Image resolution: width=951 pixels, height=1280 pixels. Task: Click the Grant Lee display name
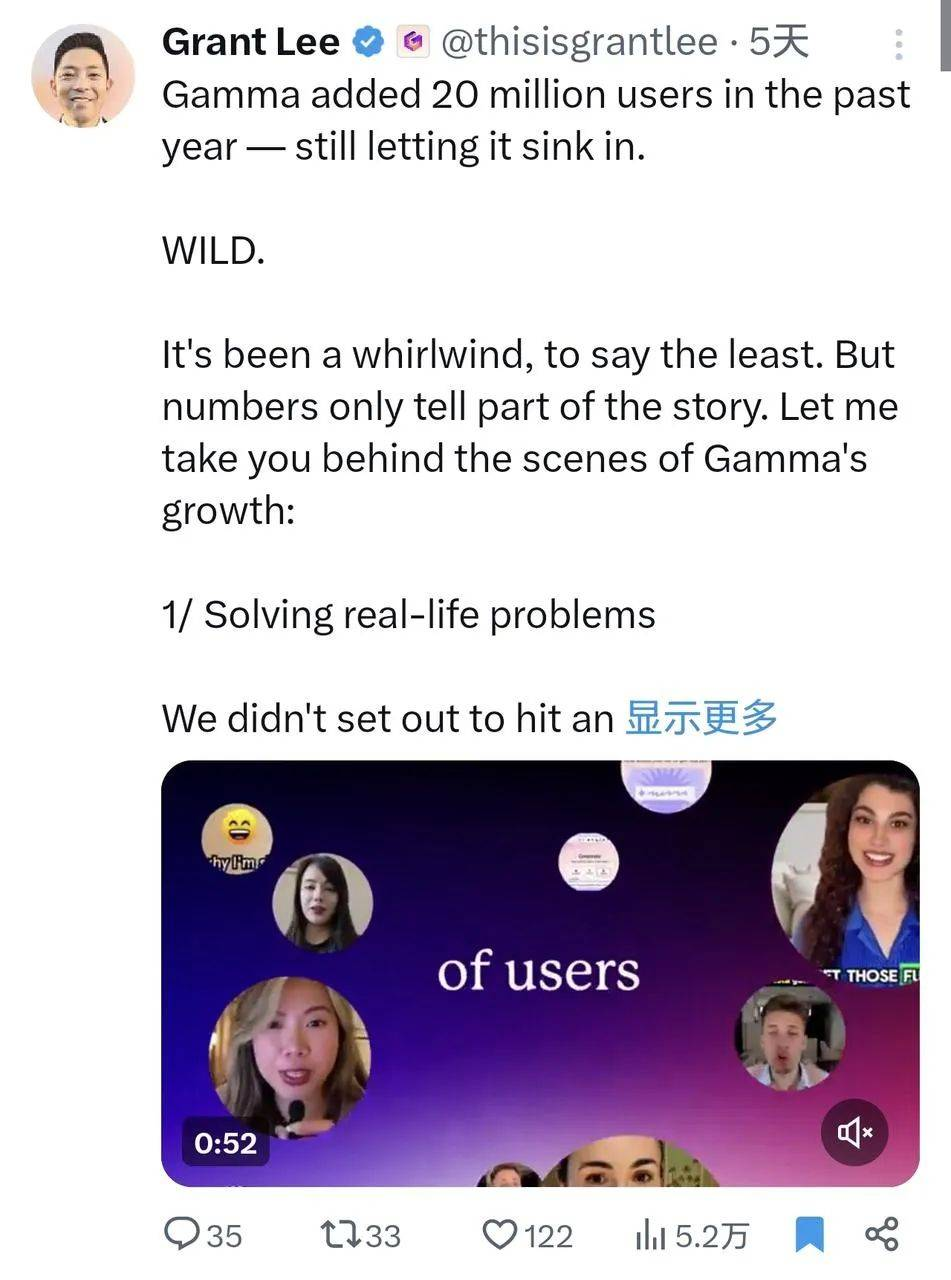click(x=250, y=42)
